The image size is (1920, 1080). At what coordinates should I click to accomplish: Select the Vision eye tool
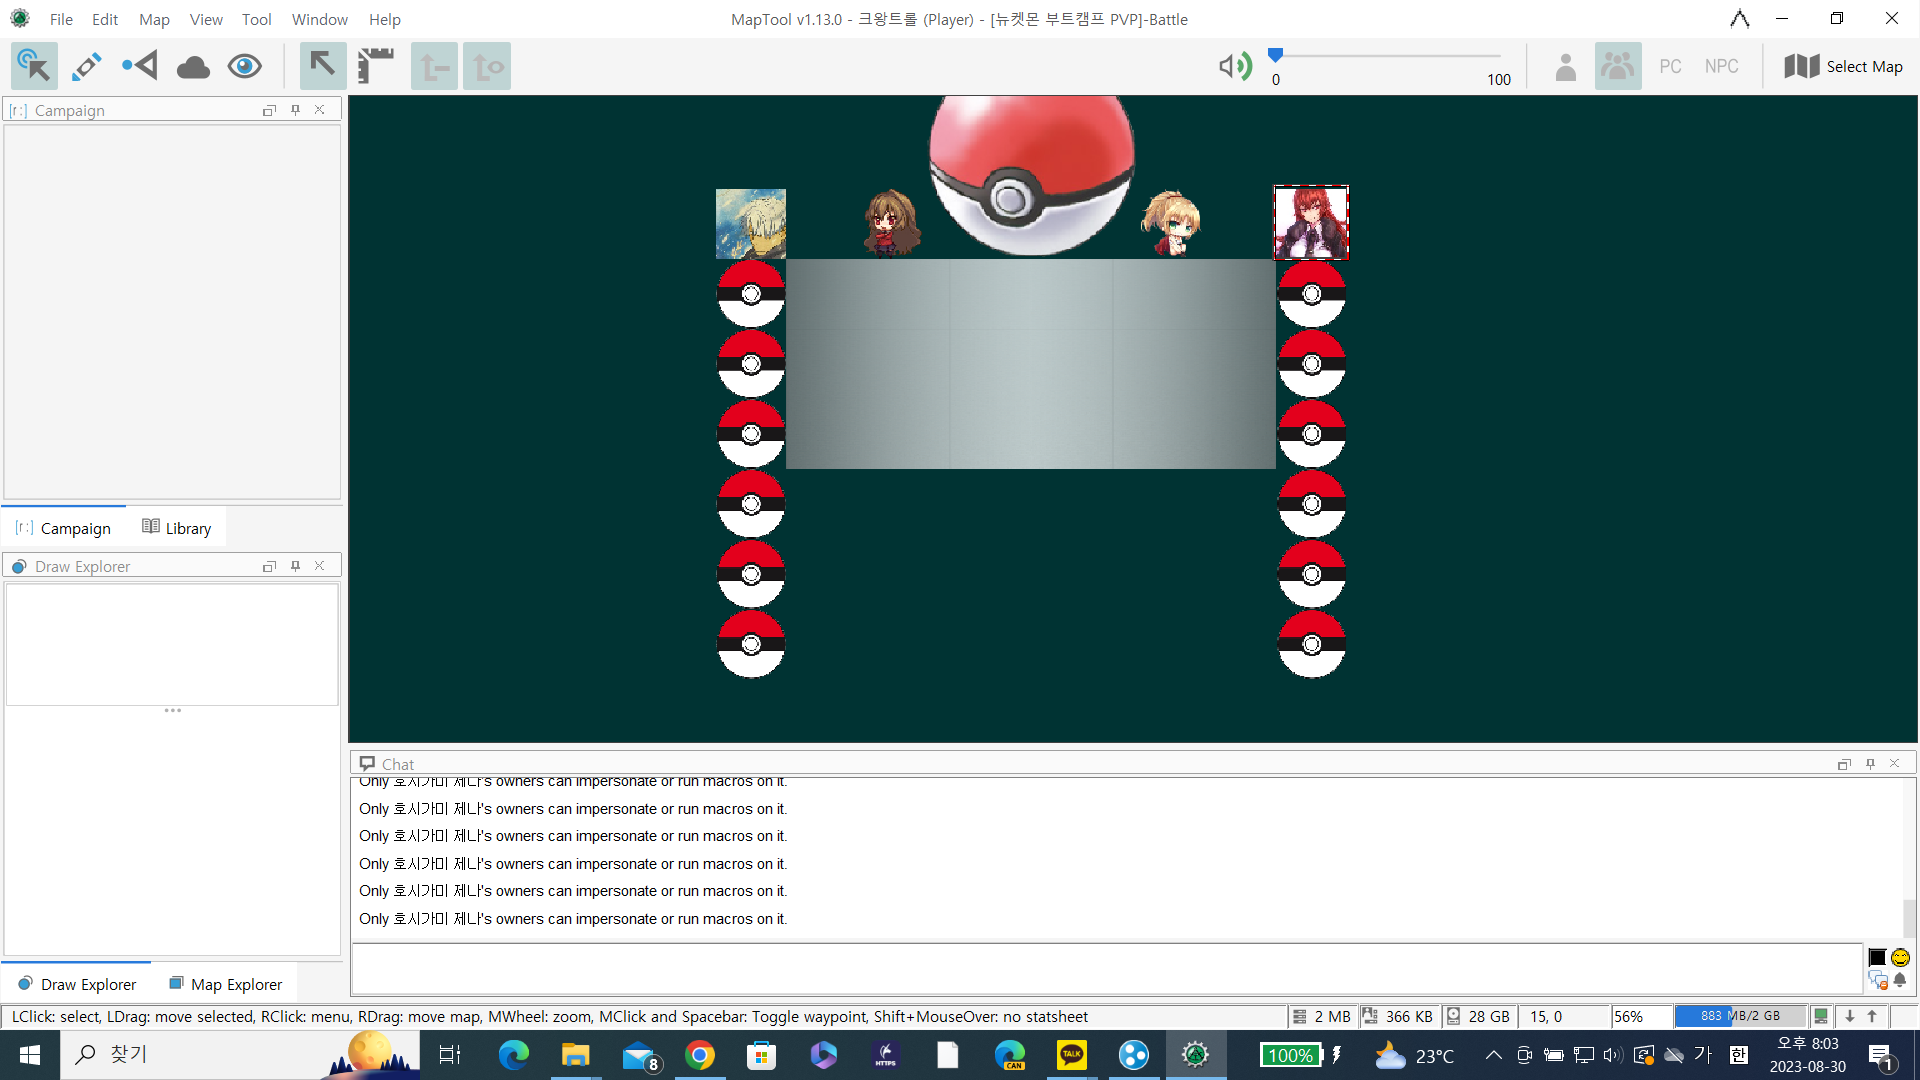pos(245,66)
